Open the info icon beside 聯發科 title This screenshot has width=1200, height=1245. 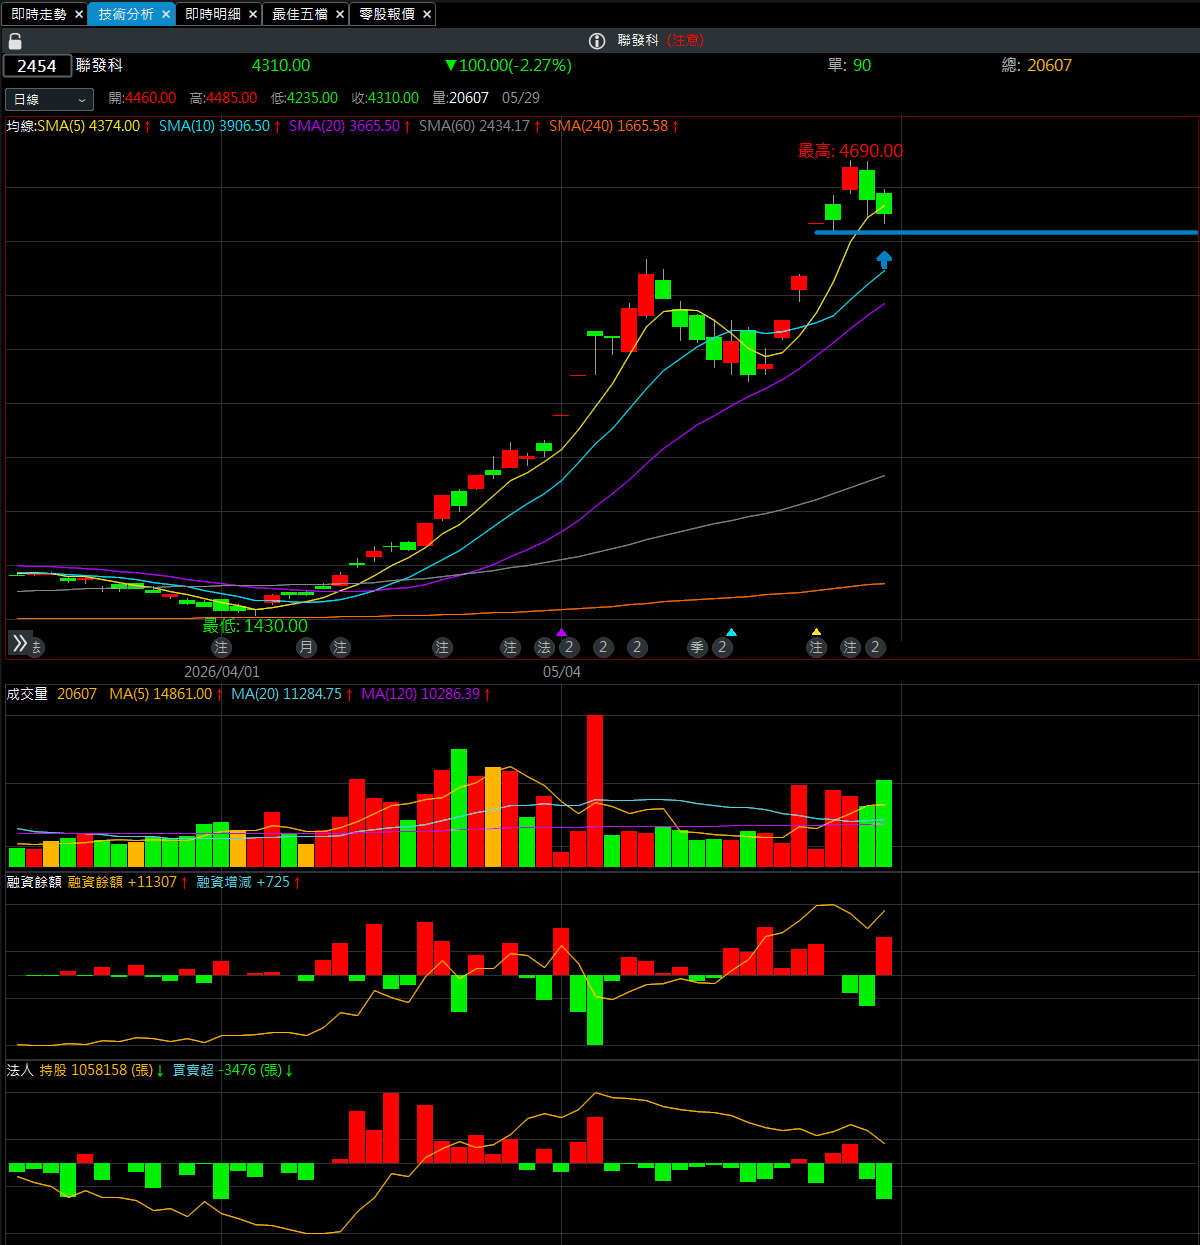[597, 41]
